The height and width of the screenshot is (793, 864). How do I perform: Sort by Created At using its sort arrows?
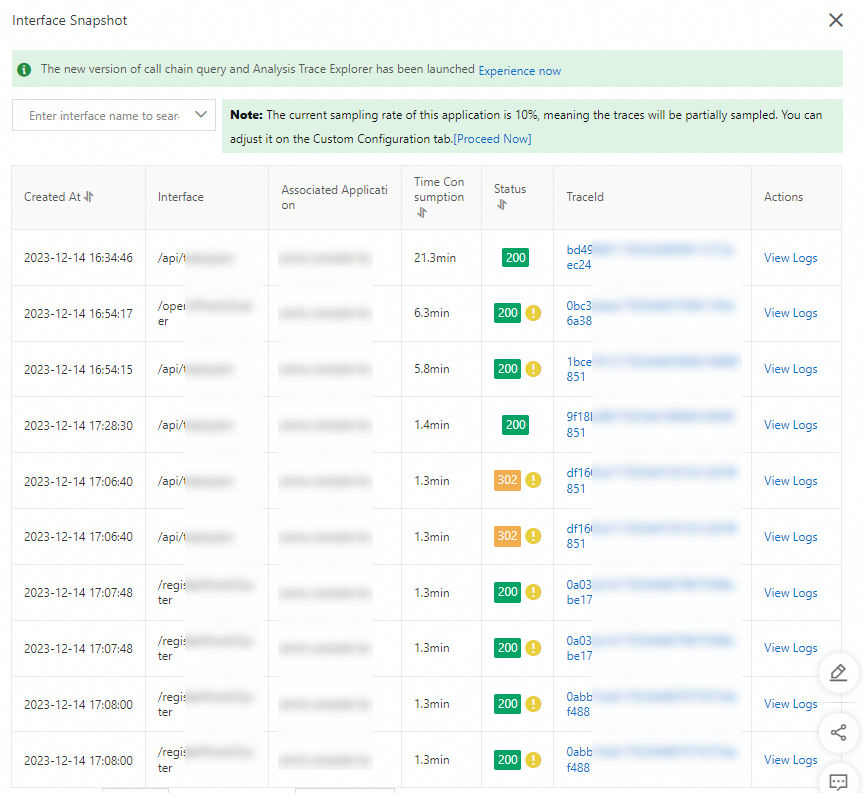(x=89, y=197)
